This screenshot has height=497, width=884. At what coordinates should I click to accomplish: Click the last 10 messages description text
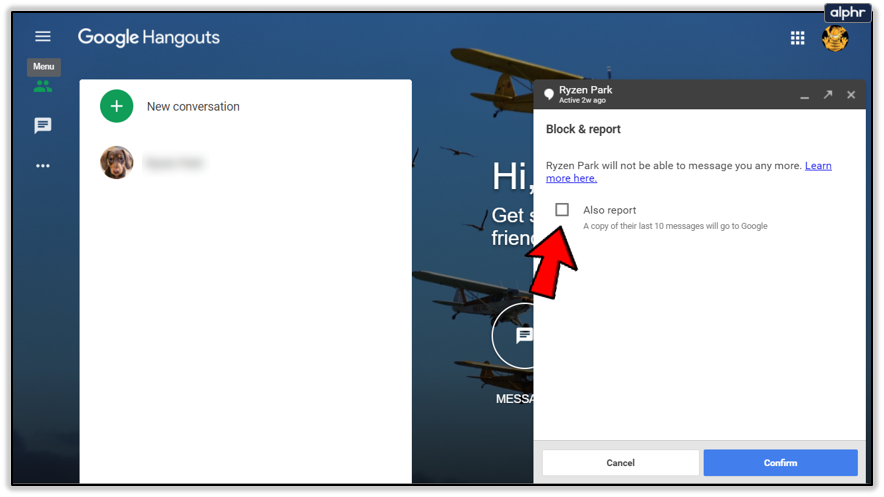click(675, 226)
